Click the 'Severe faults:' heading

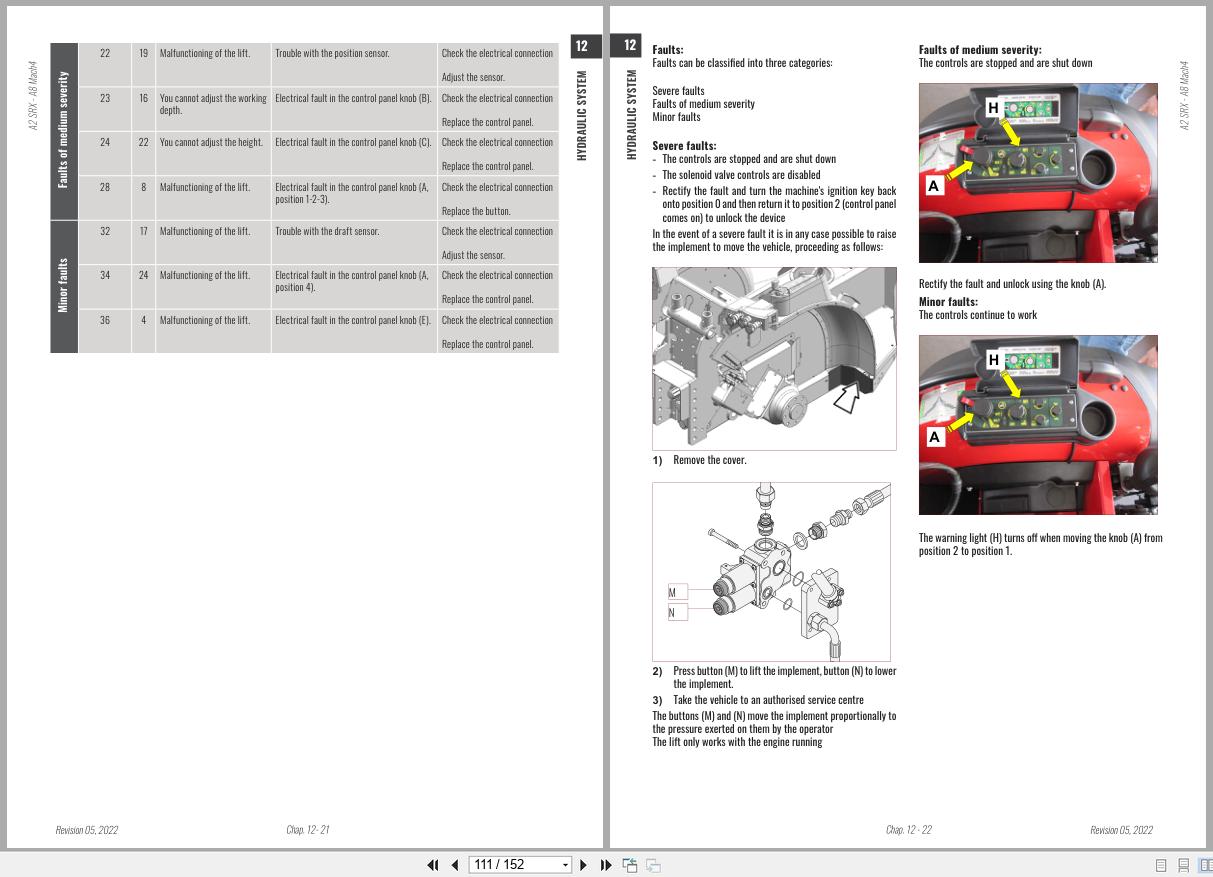tap(684, 145)
